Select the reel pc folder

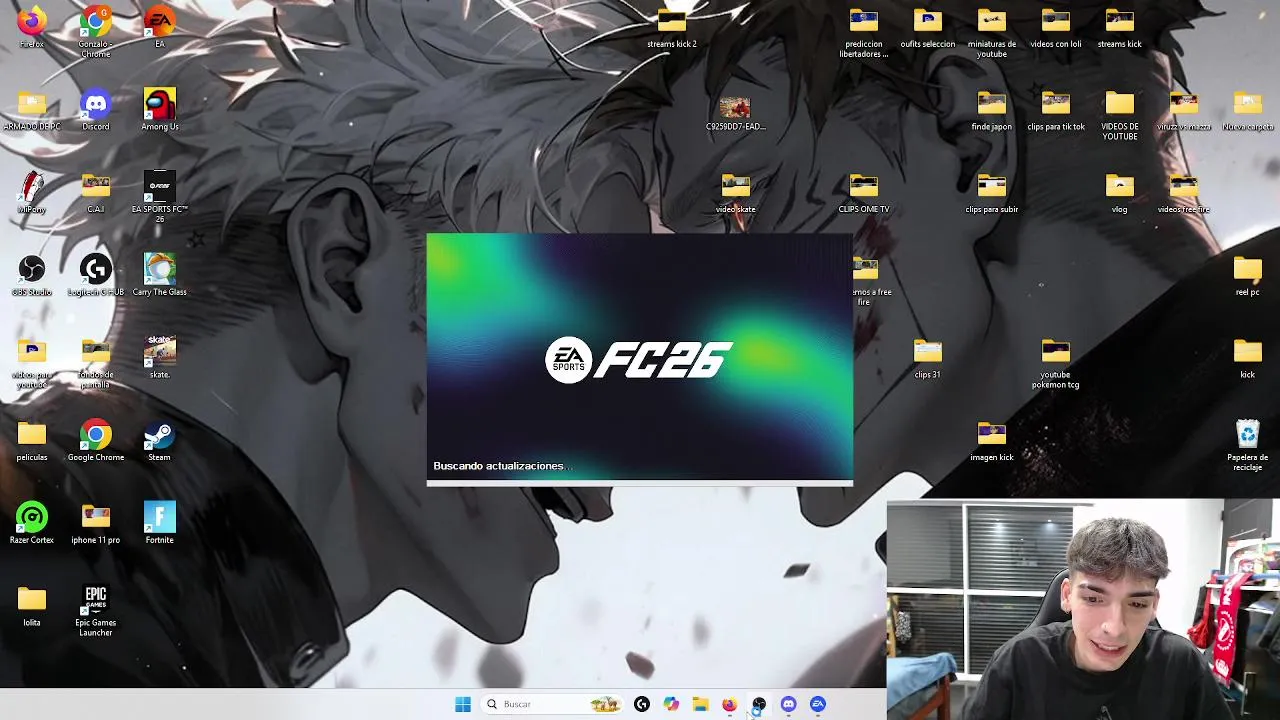point(1248,276)
